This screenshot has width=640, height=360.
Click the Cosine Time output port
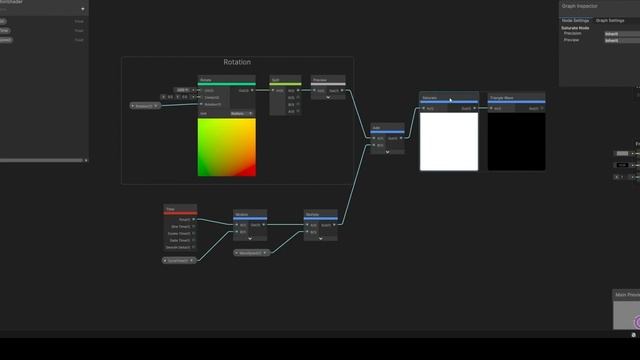click(x=194, y=233)
